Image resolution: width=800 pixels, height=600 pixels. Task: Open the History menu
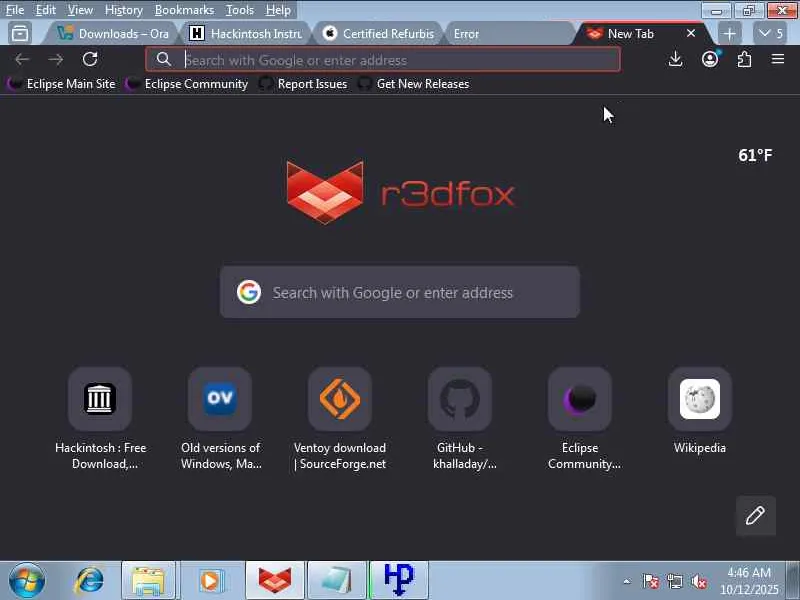click(123, 10)
